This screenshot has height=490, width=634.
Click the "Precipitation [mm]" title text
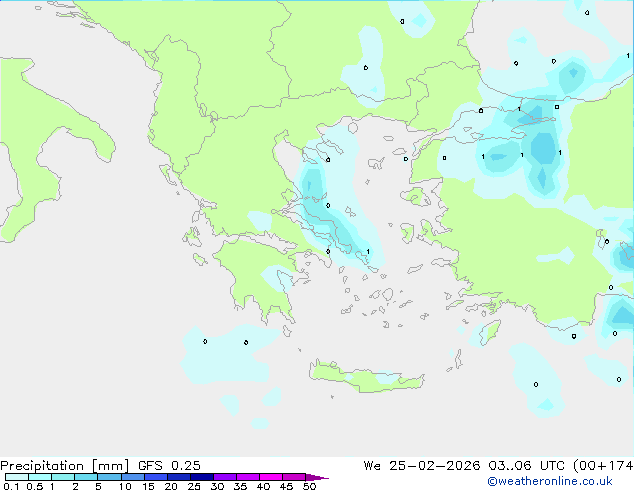[64, 466]
